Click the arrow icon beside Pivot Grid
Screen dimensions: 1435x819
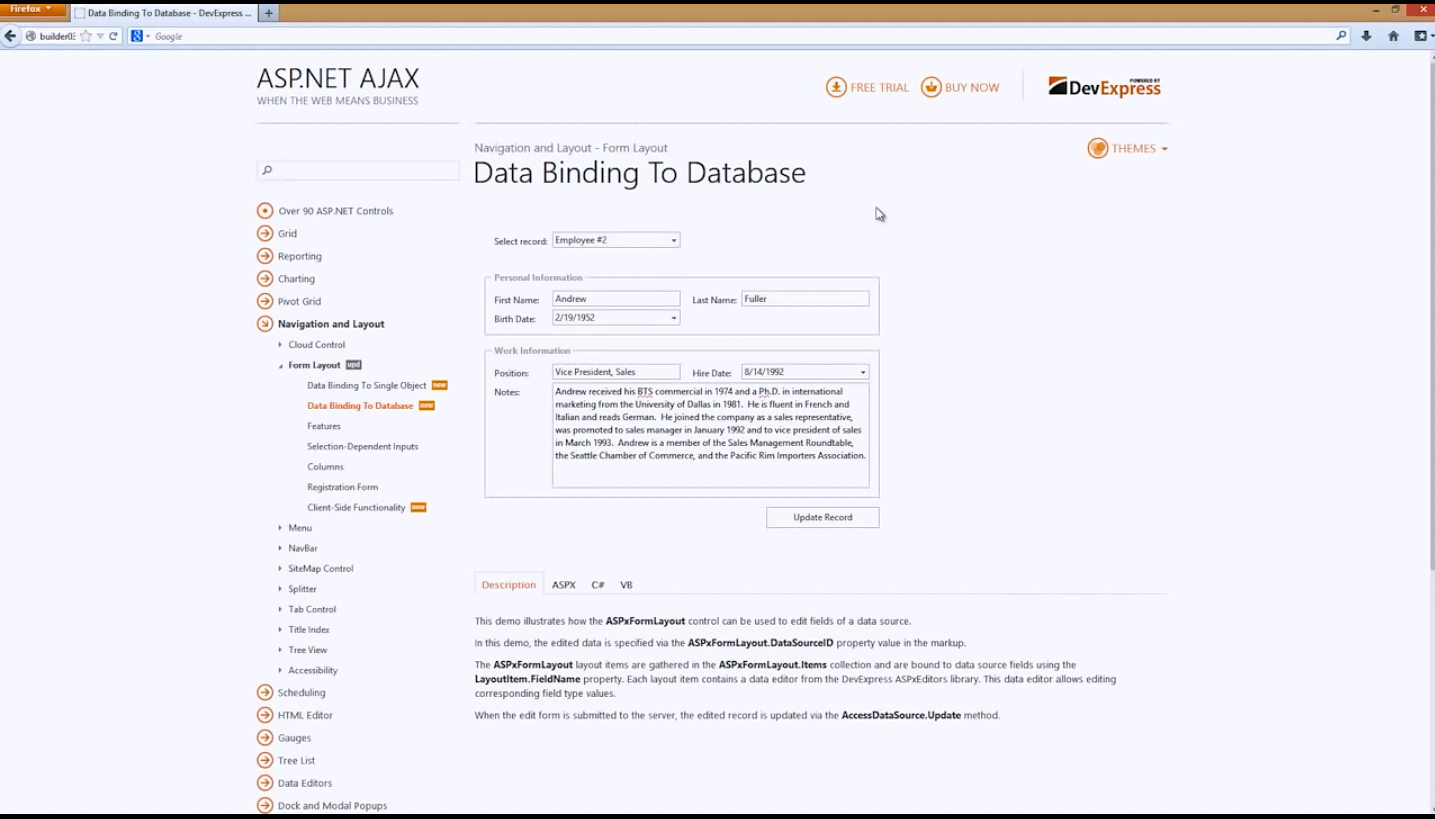coord(265,301)
